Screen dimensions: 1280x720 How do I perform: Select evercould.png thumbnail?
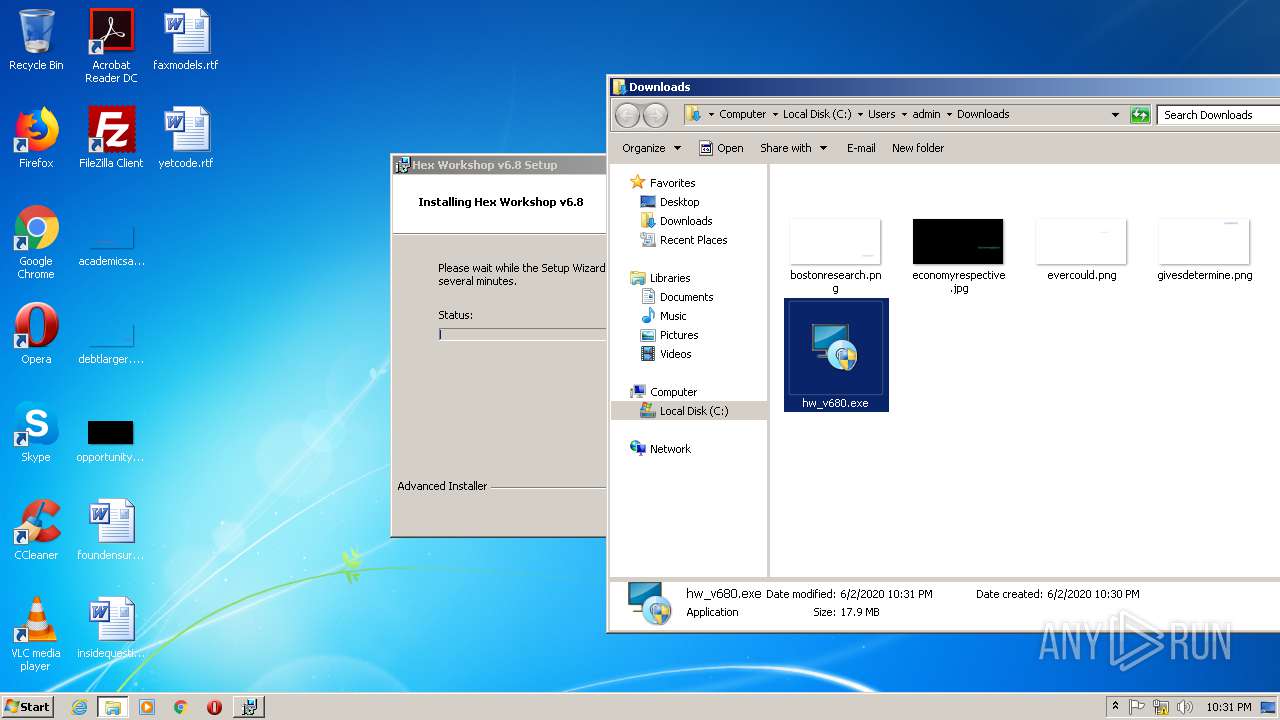click(x=1081, y=249)
